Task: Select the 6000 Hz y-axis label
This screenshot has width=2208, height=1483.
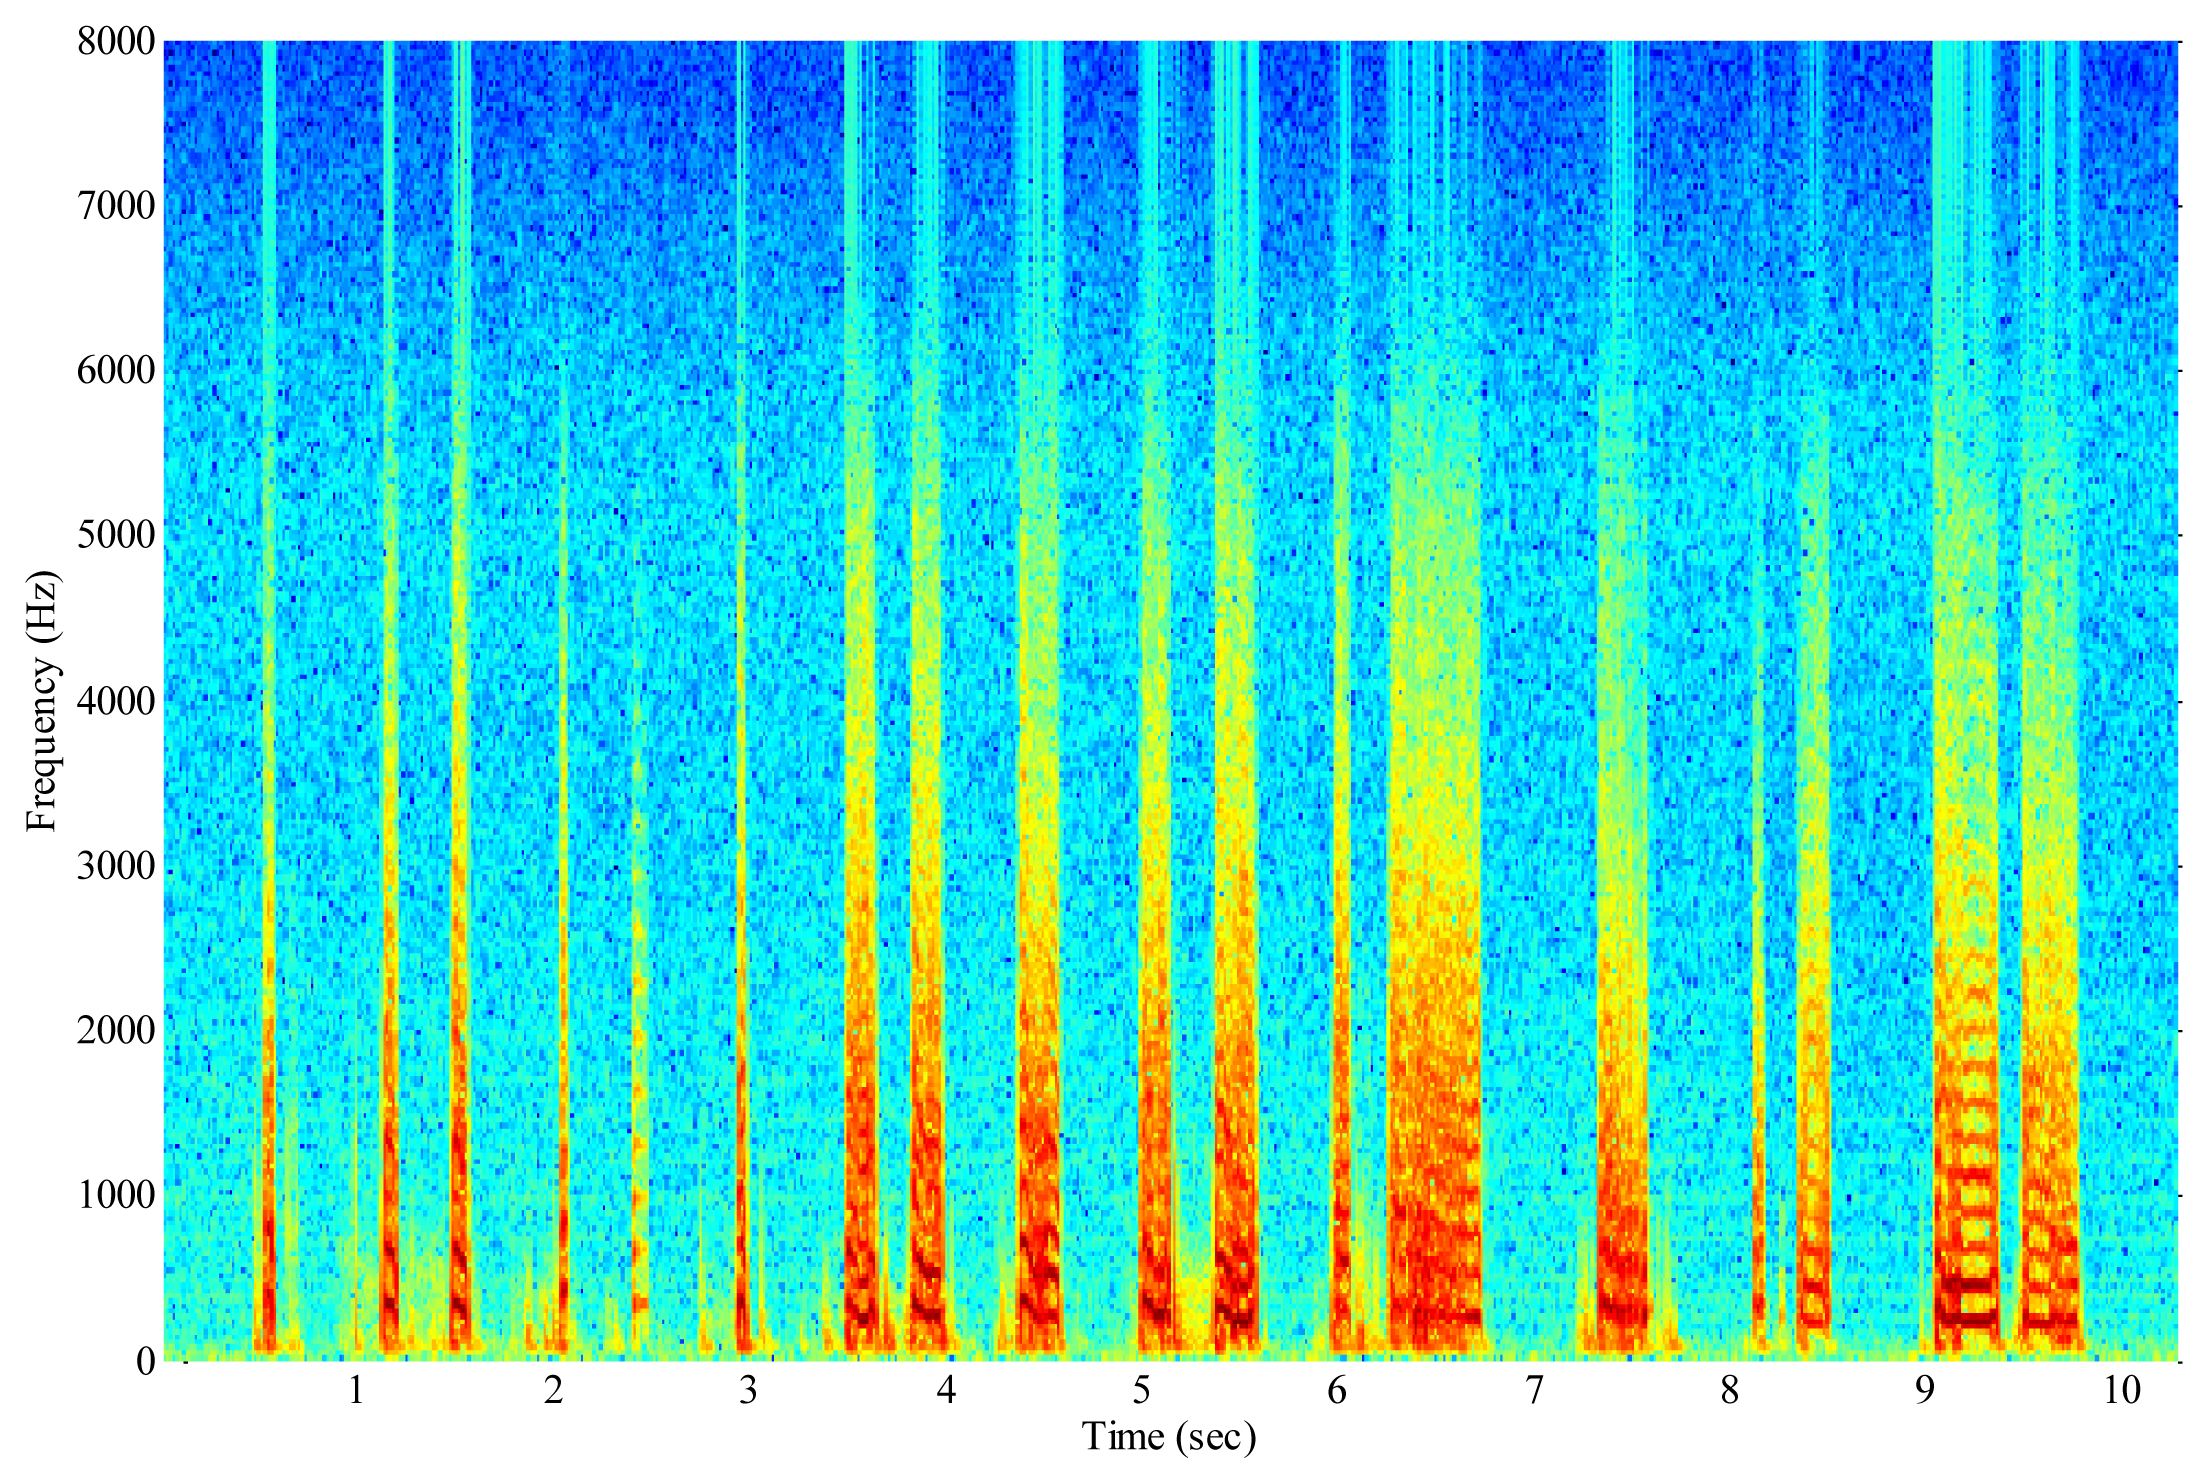Action: point(116,371)
